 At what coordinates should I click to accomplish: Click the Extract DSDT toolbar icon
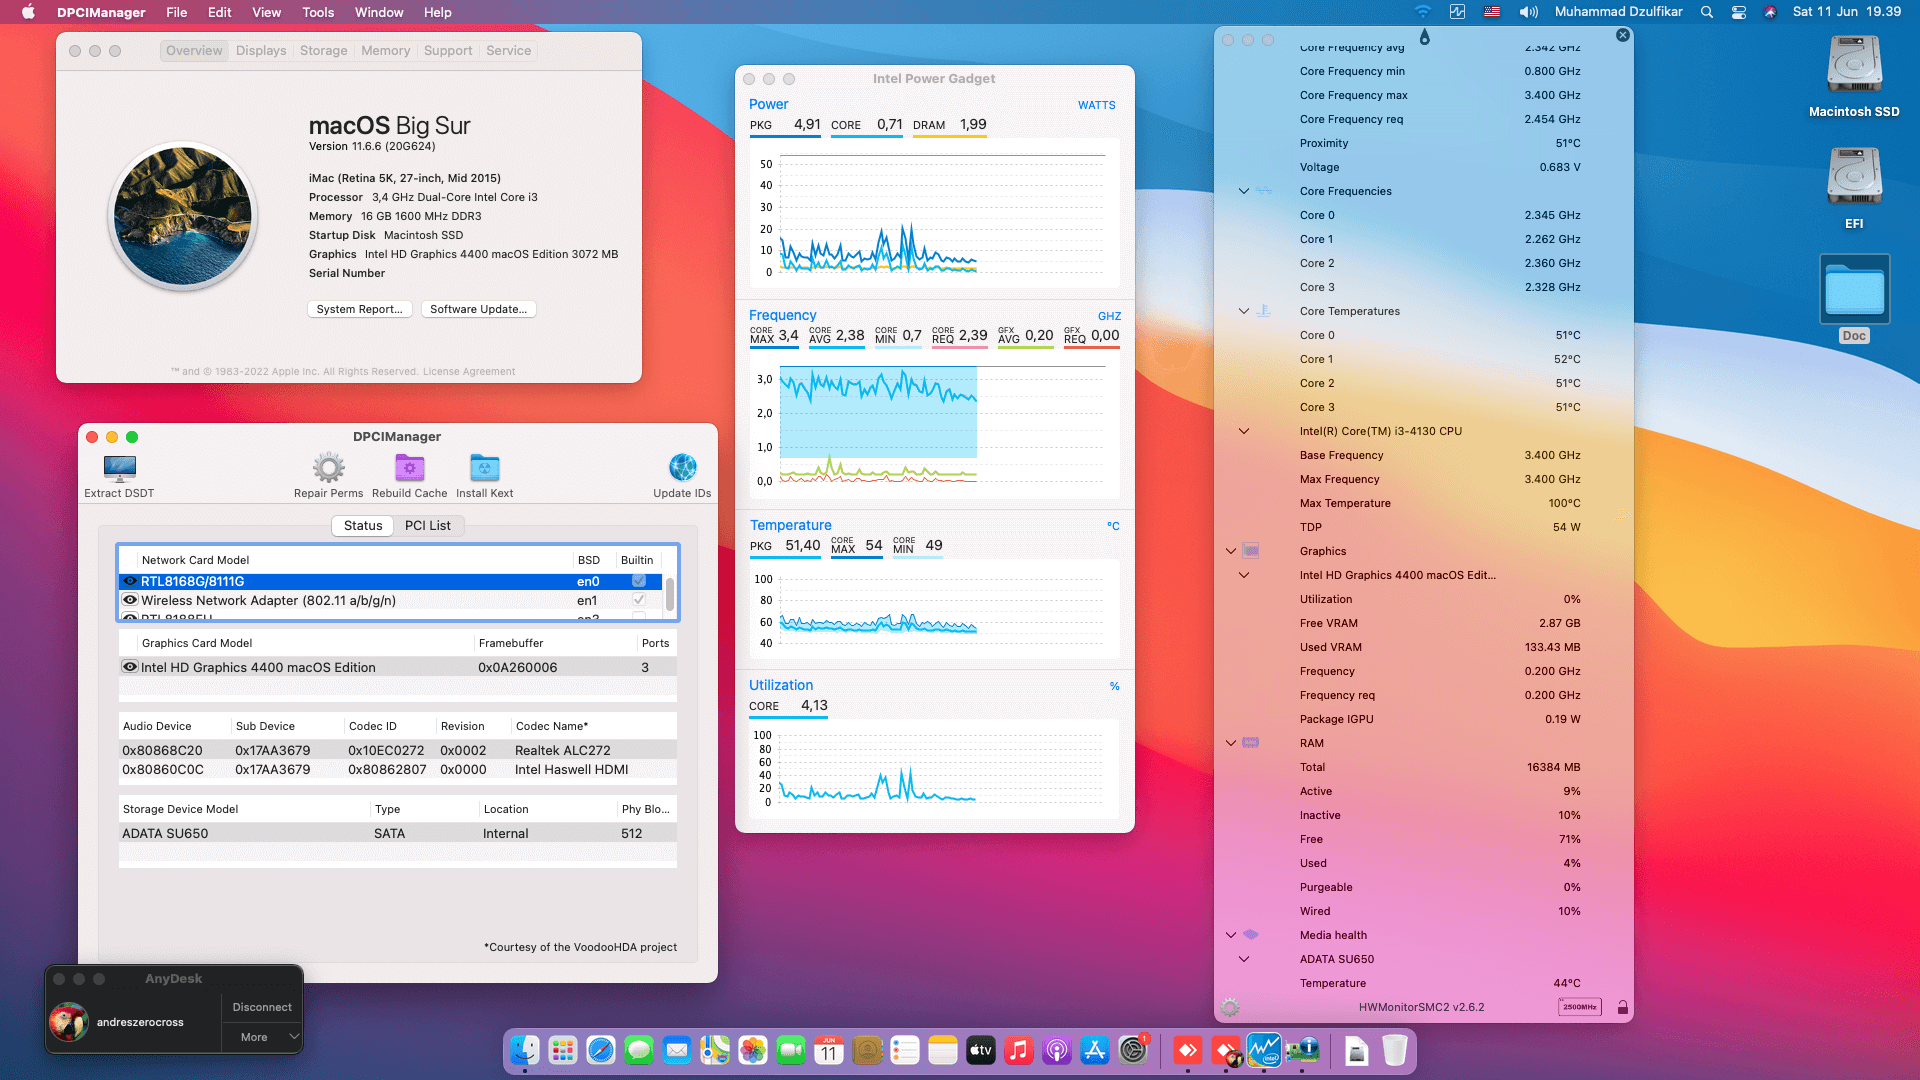point(119,468)
